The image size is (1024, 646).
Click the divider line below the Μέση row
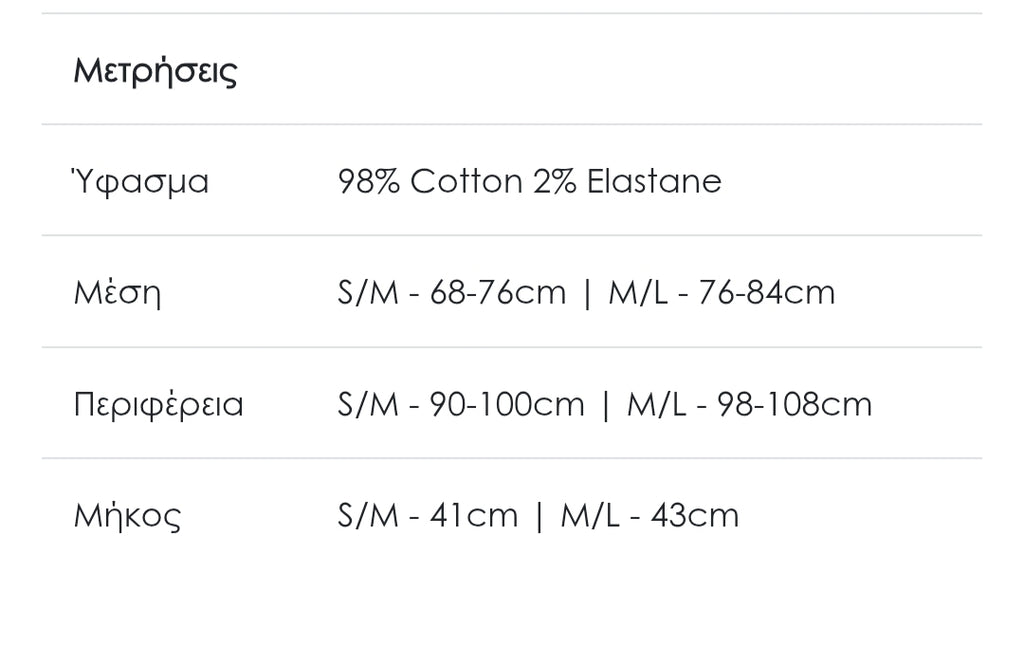coord(512,348)
